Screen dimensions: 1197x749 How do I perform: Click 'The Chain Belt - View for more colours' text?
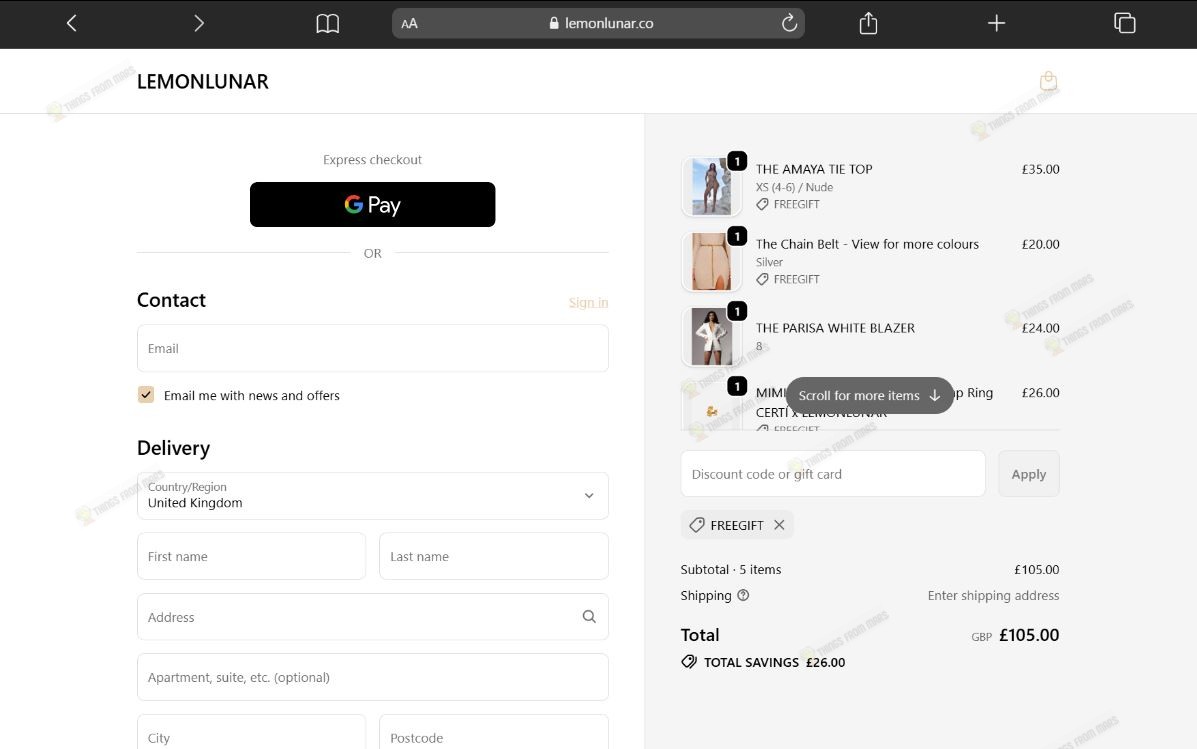click(867, 244)
